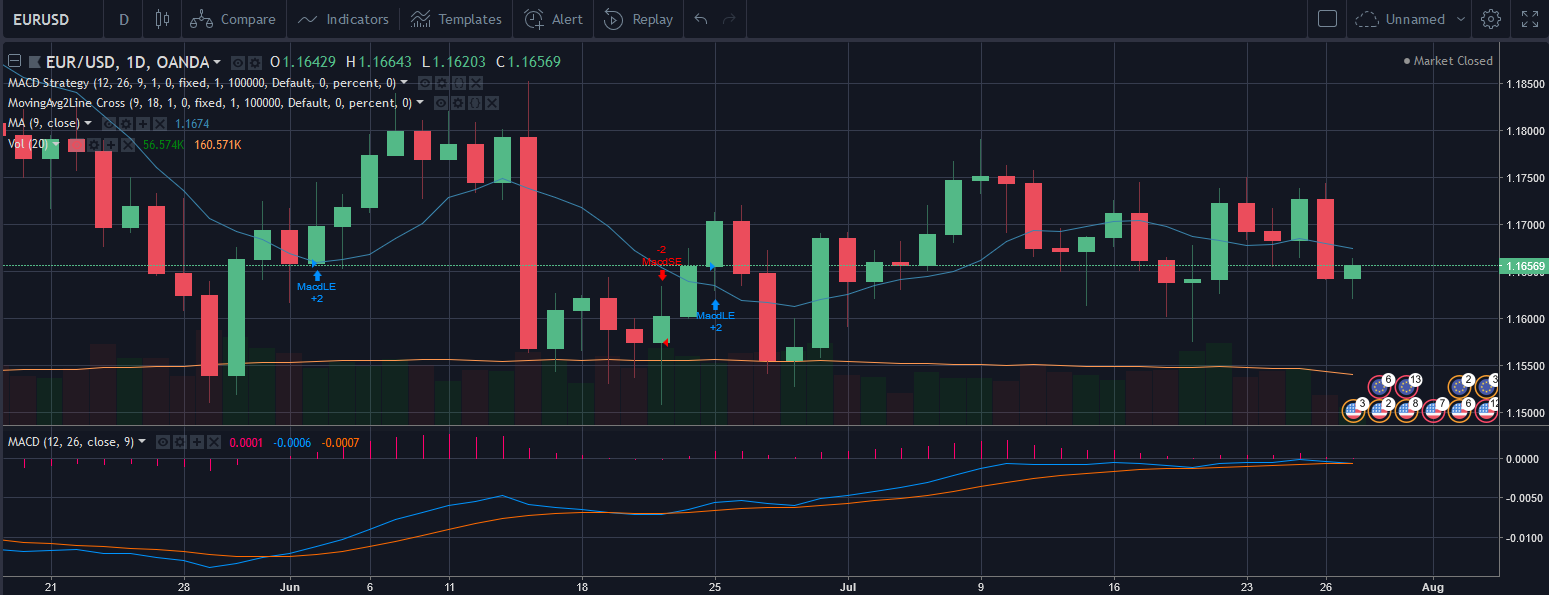
Task: Open MA (9, close) settings gear
Action: coord(126,124)
